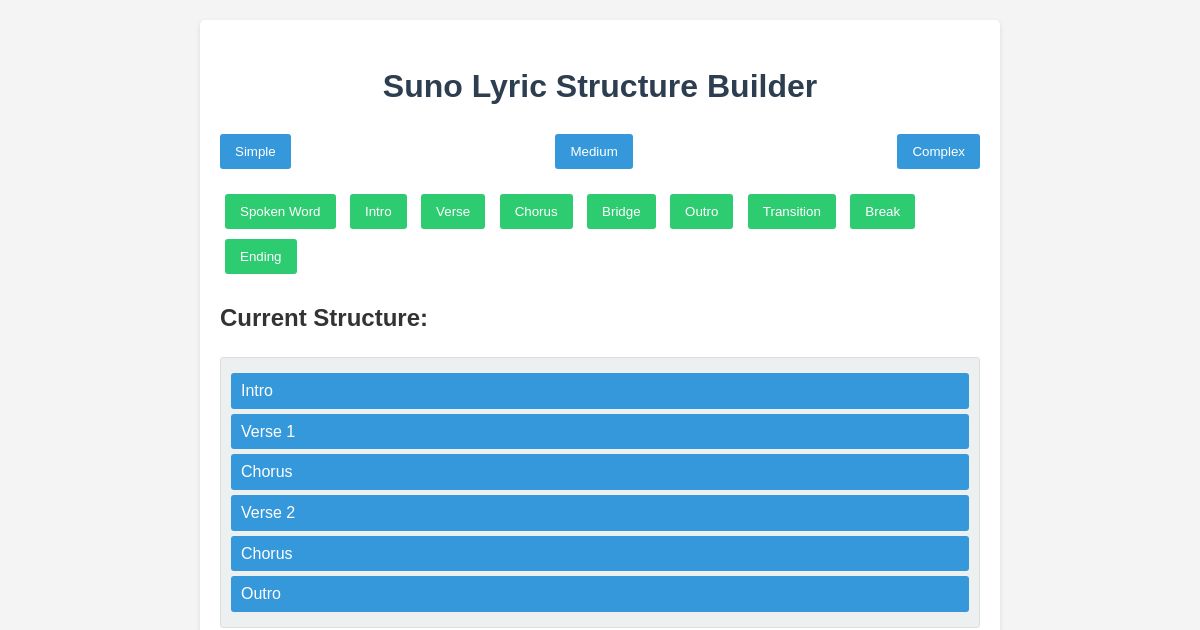Click the first Chorus block in the structure
Viewport: 1200px width, 630px height.
point(600,471)
